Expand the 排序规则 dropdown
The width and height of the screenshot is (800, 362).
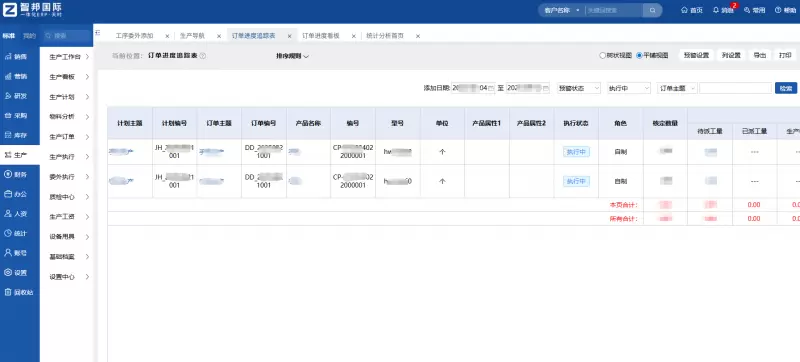point(293,56)
